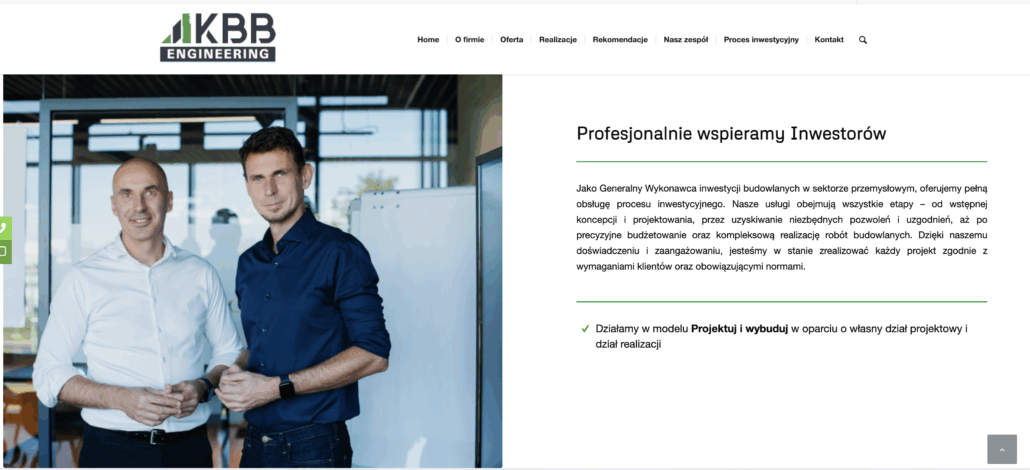Click the Profesjonalnie wspieramy Inwestorów heading

click(x=731, y=134)
